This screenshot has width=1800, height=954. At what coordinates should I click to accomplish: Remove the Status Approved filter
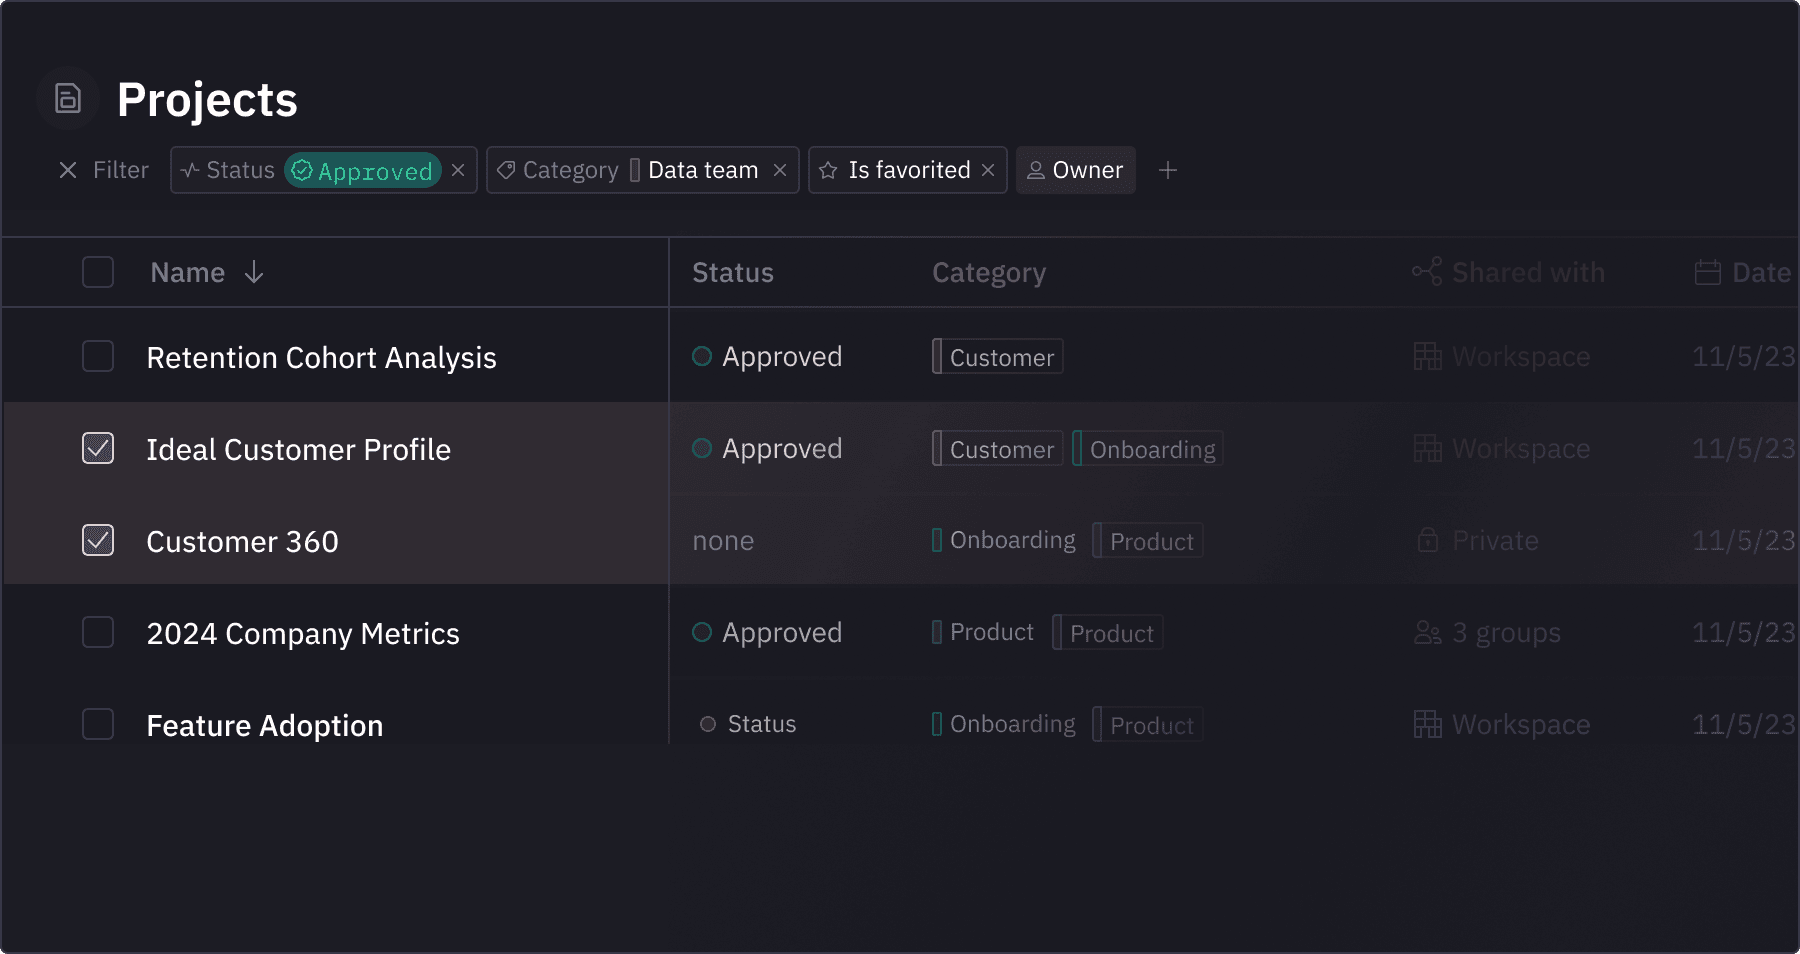[458, 170]
